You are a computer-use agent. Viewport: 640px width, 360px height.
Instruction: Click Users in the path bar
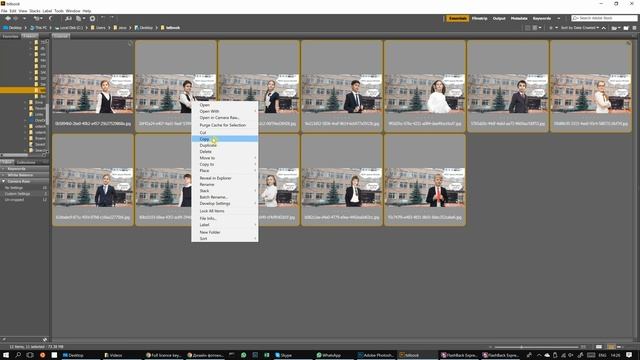click(98, 28)
